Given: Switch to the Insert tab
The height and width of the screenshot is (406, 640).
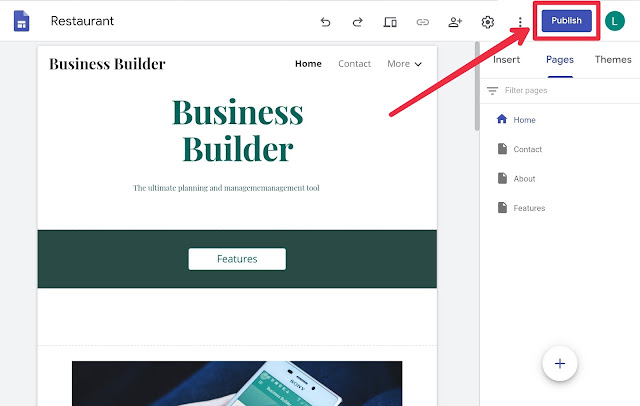Looking at the screenshot, I should (507, 60).
